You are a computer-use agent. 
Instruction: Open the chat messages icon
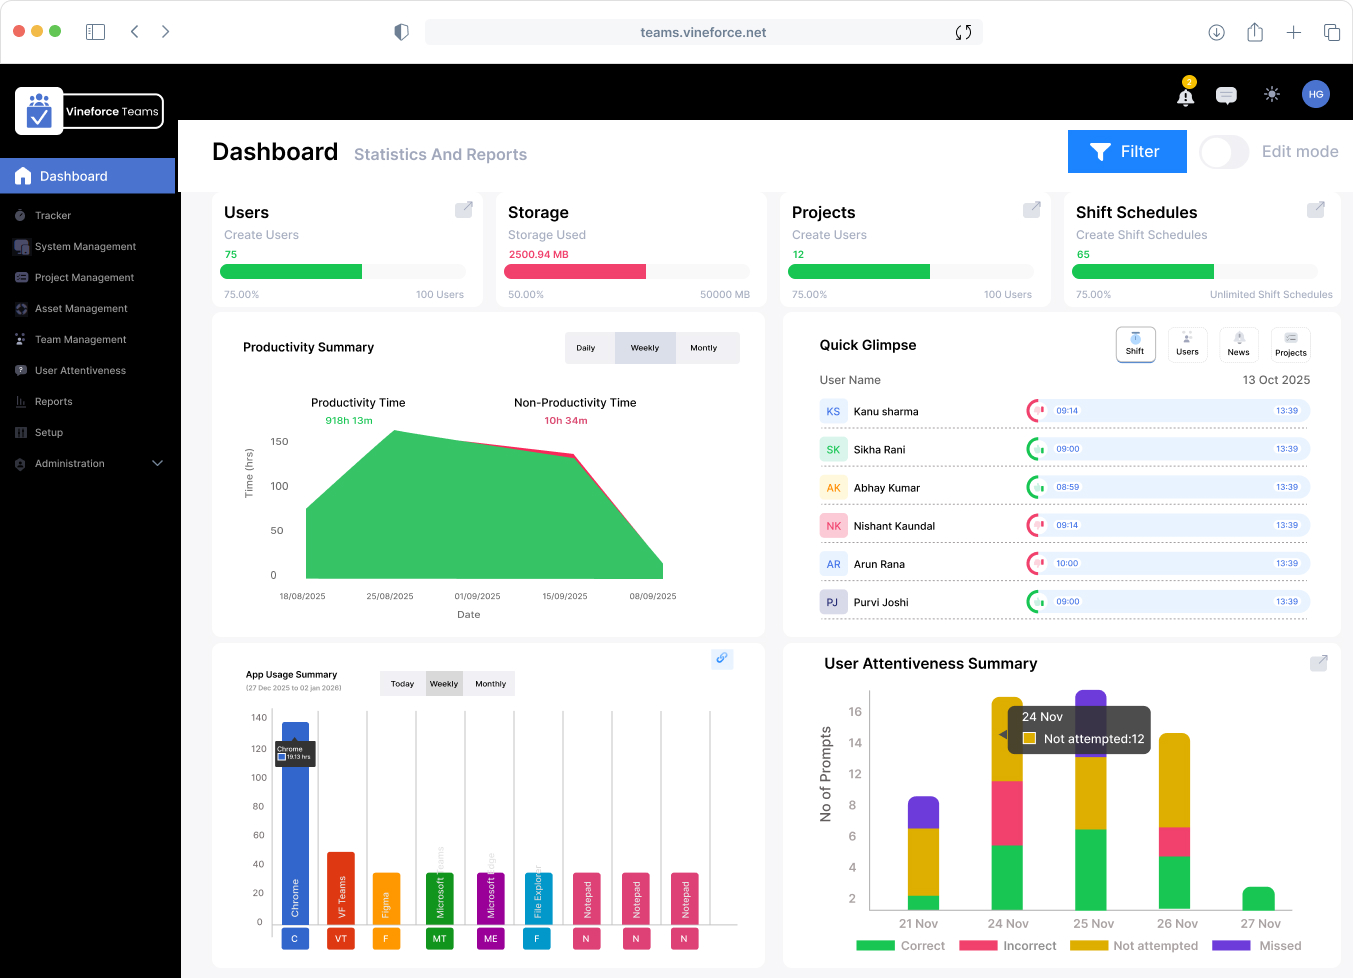tap(1226, 94)
